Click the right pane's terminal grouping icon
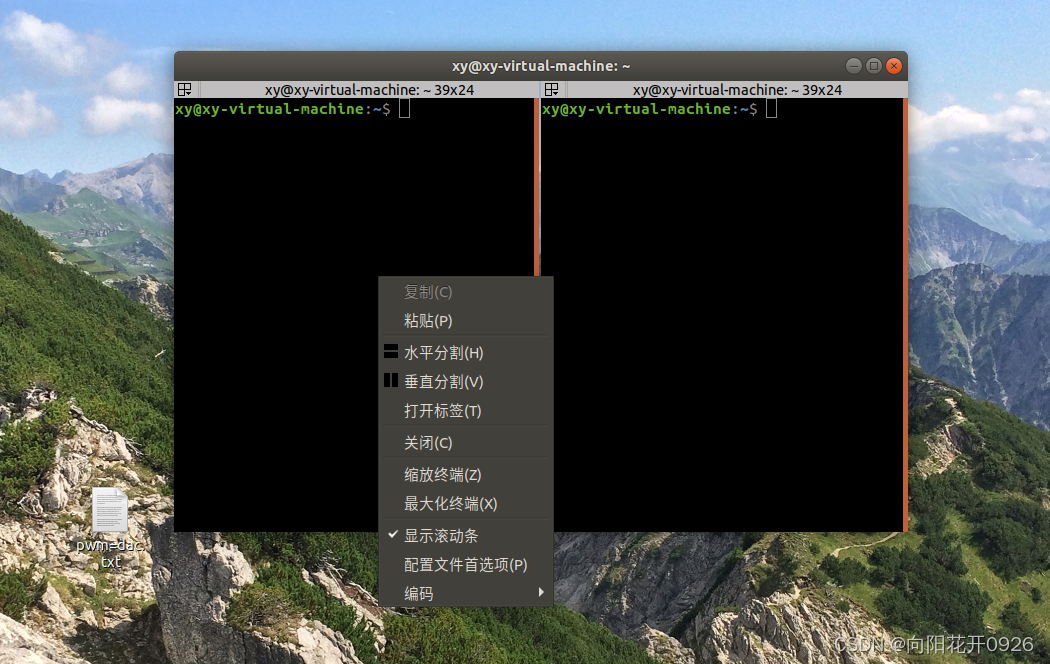The width and height of the screenshot is (1050, 664). [551, 89]
